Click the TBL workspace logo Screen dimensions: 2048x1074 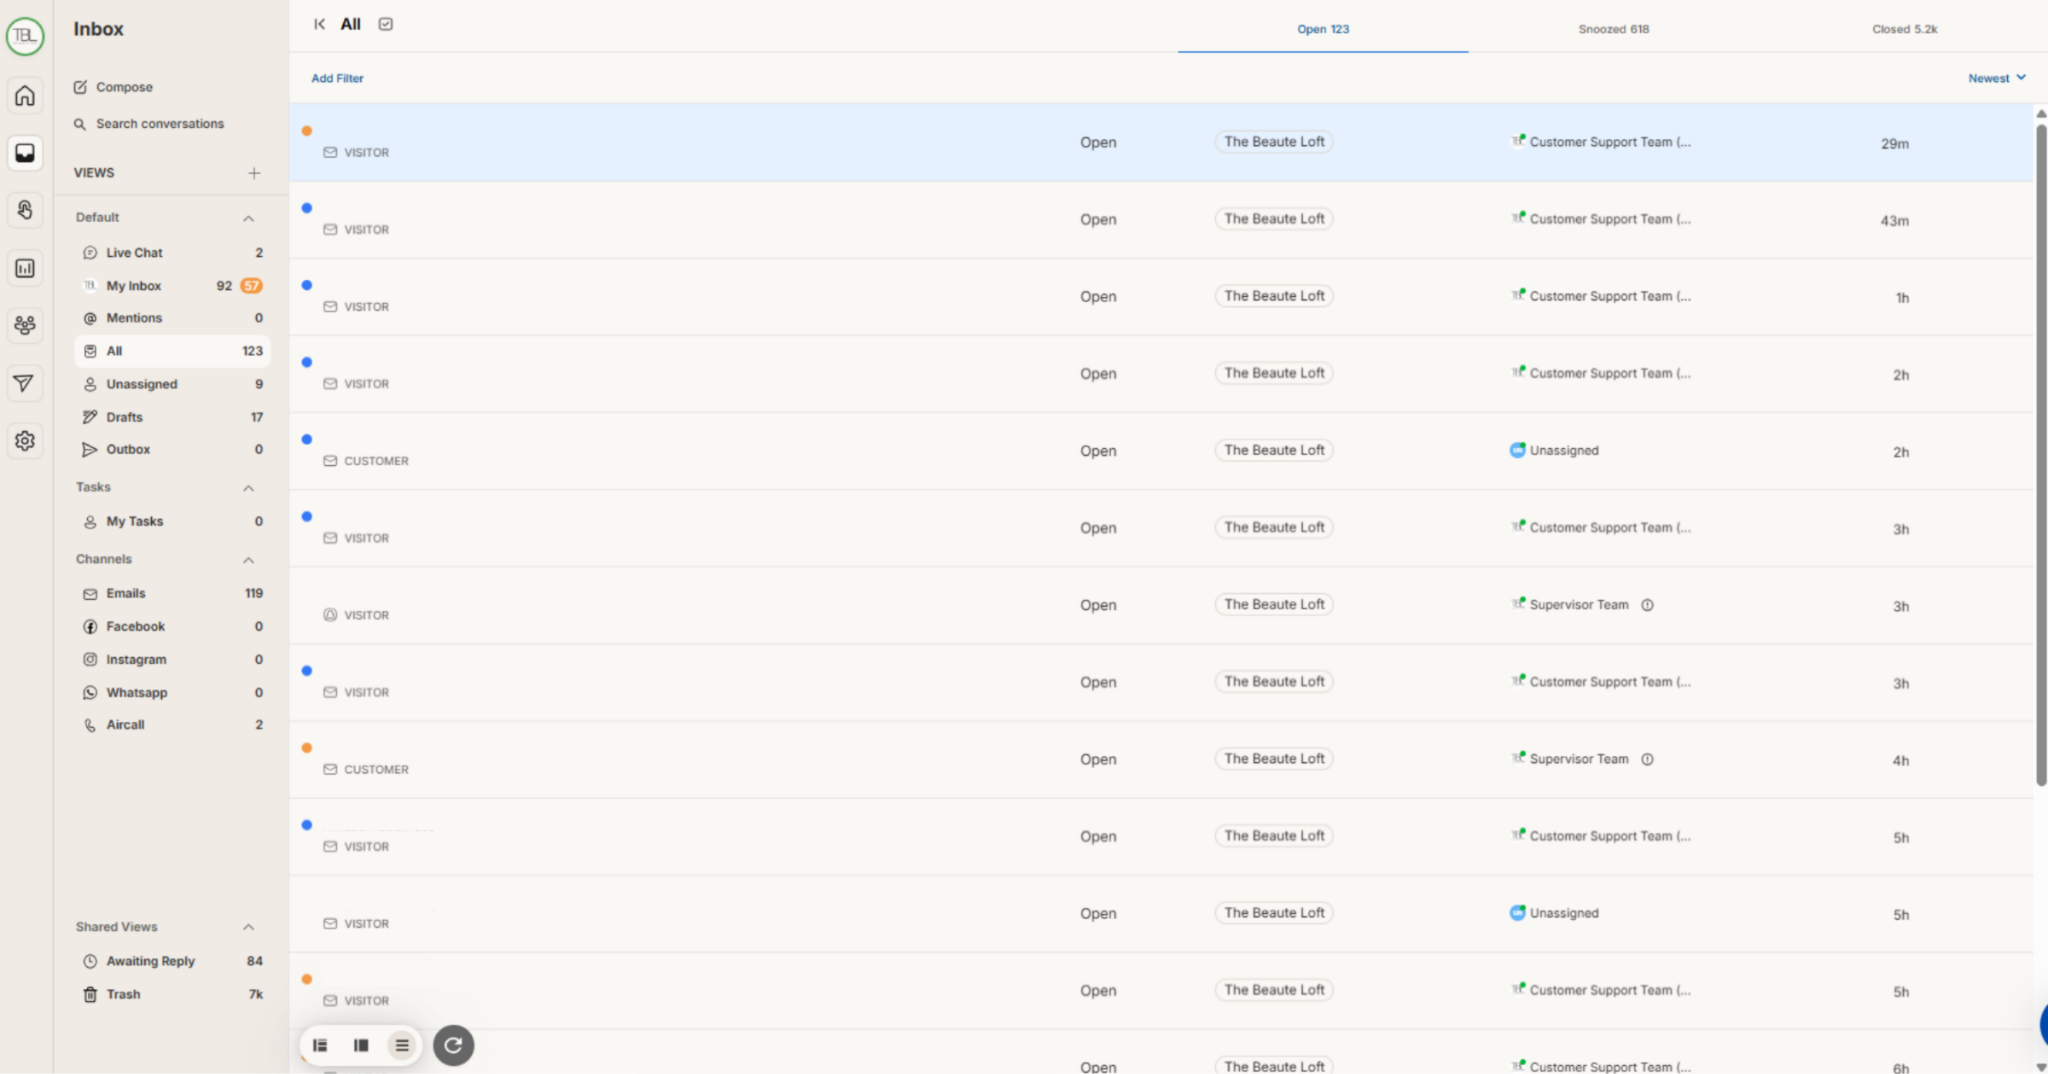(25, 36)
